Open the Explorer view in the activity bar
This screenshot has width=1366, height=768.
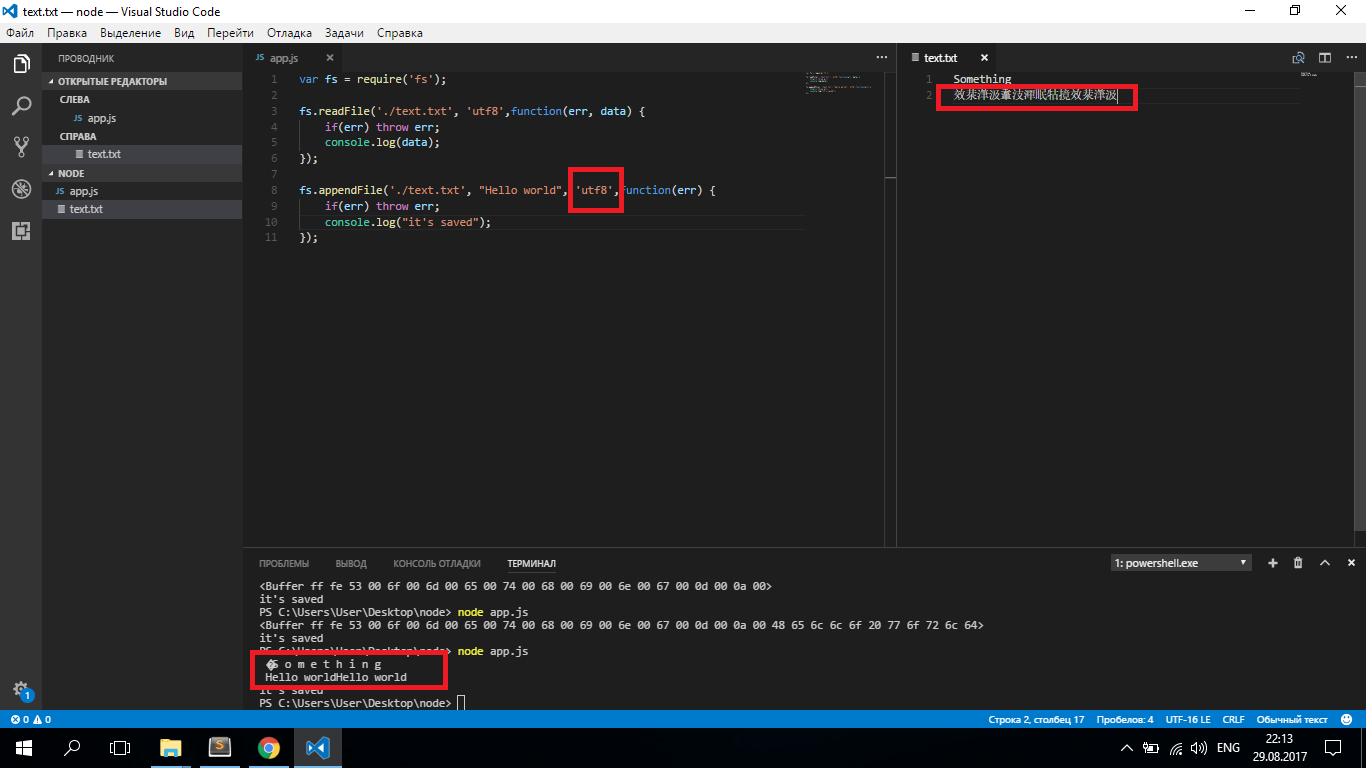21,64
